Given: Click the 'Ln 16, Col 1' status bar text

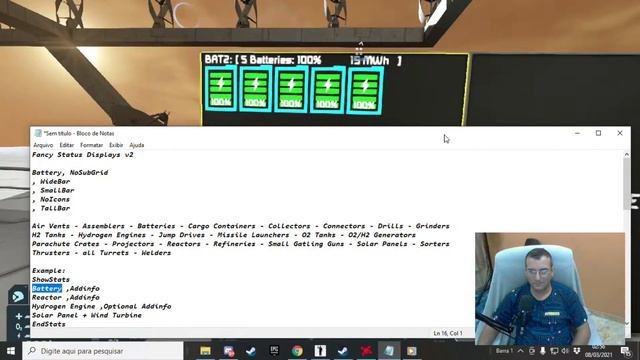Looking at the screenshot, I should (x=448, y=333).
